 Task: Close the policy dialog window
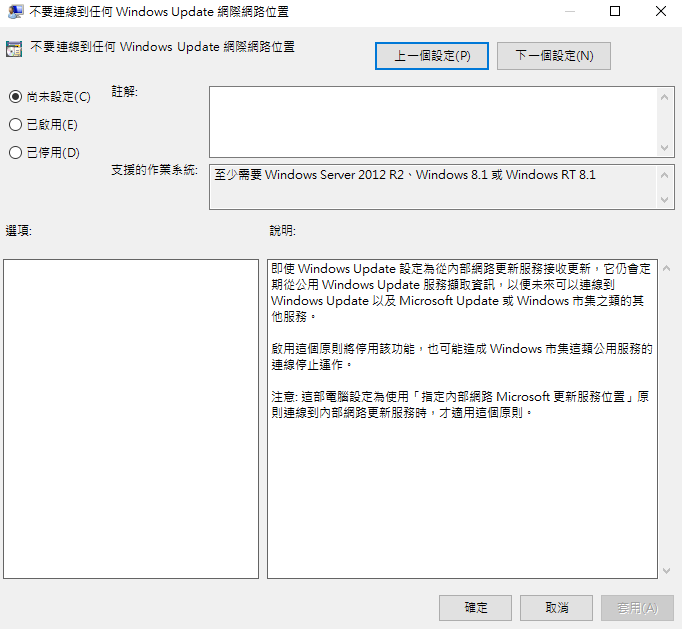coord(661,11)
